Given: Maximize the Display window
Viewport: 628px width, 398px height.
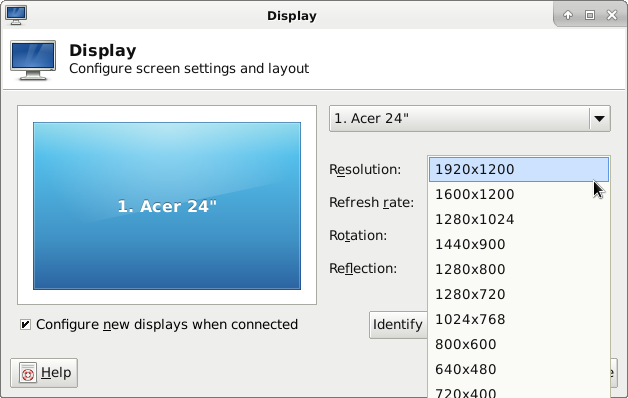Looking at the screenshot, I should coord(590,15).
